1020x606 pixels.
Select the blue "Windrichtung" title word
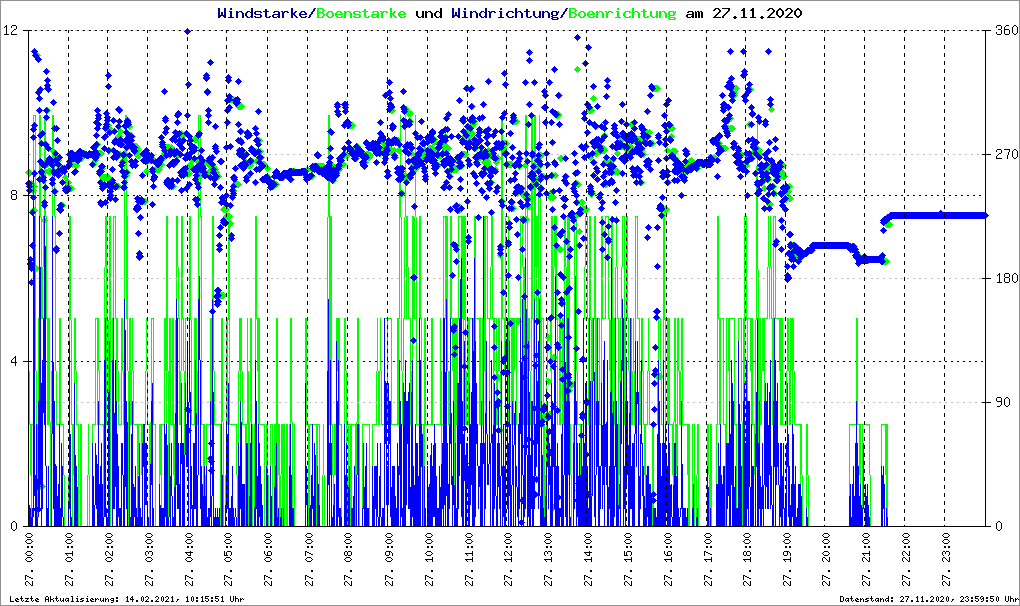[x=506, y=14]
